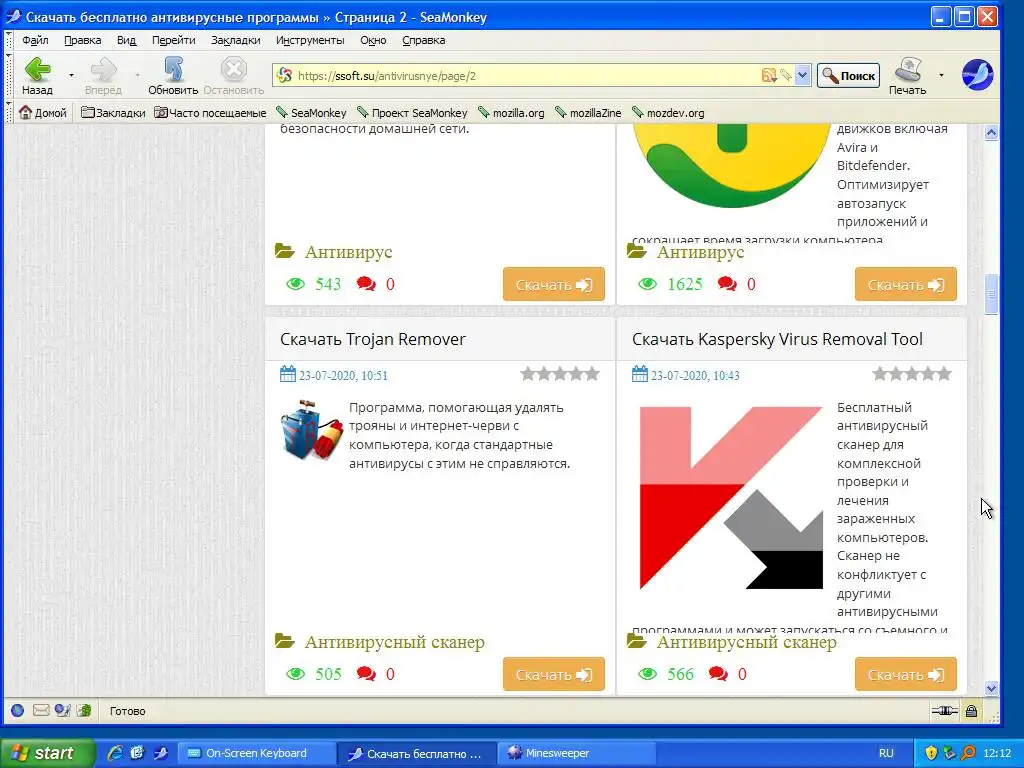Click the site identity icon beside the URL
1024x768 pixels.
284,75
